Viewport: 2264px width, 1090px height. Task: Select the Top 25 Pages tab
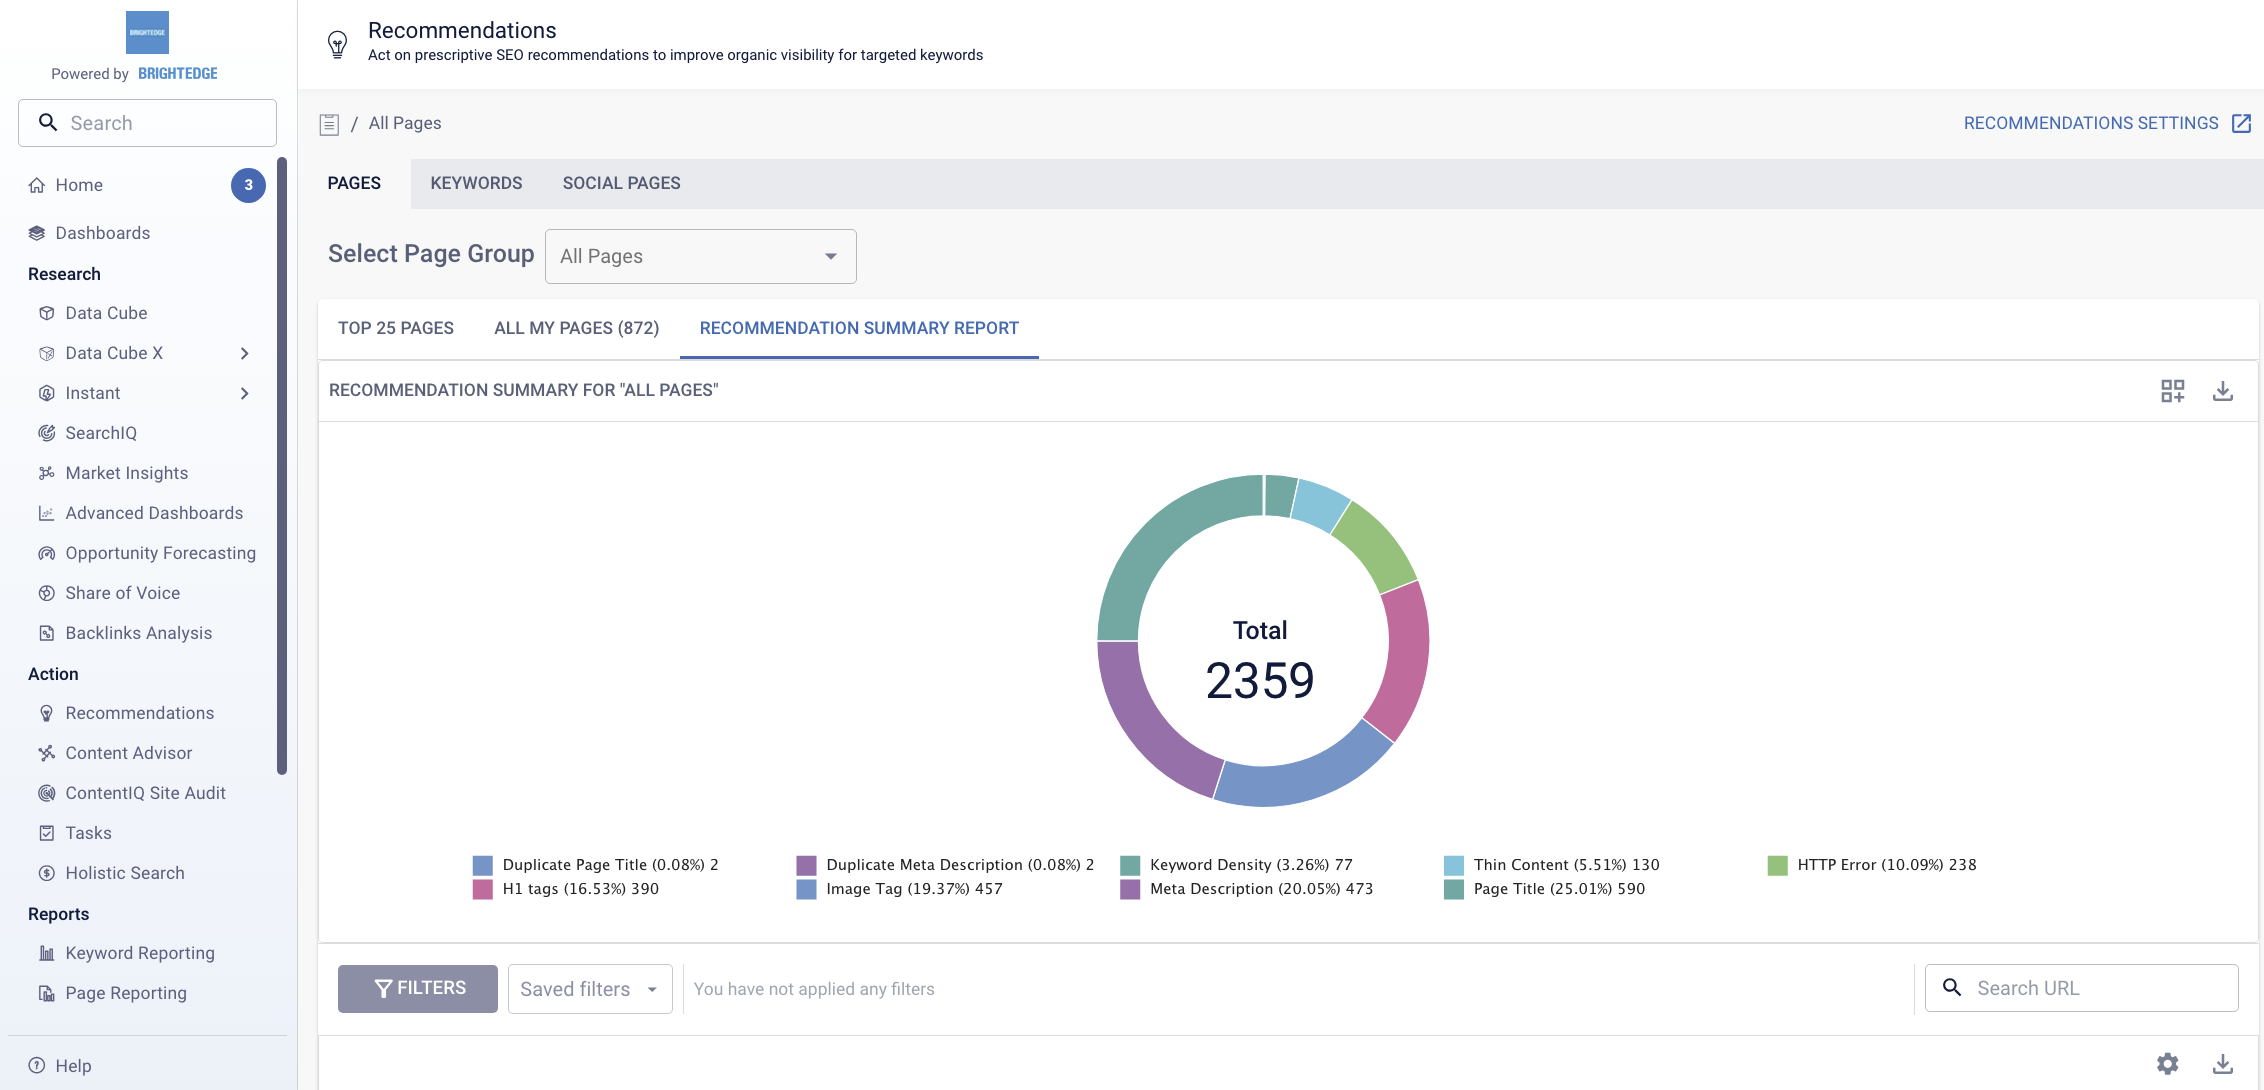tap(396, 328)
